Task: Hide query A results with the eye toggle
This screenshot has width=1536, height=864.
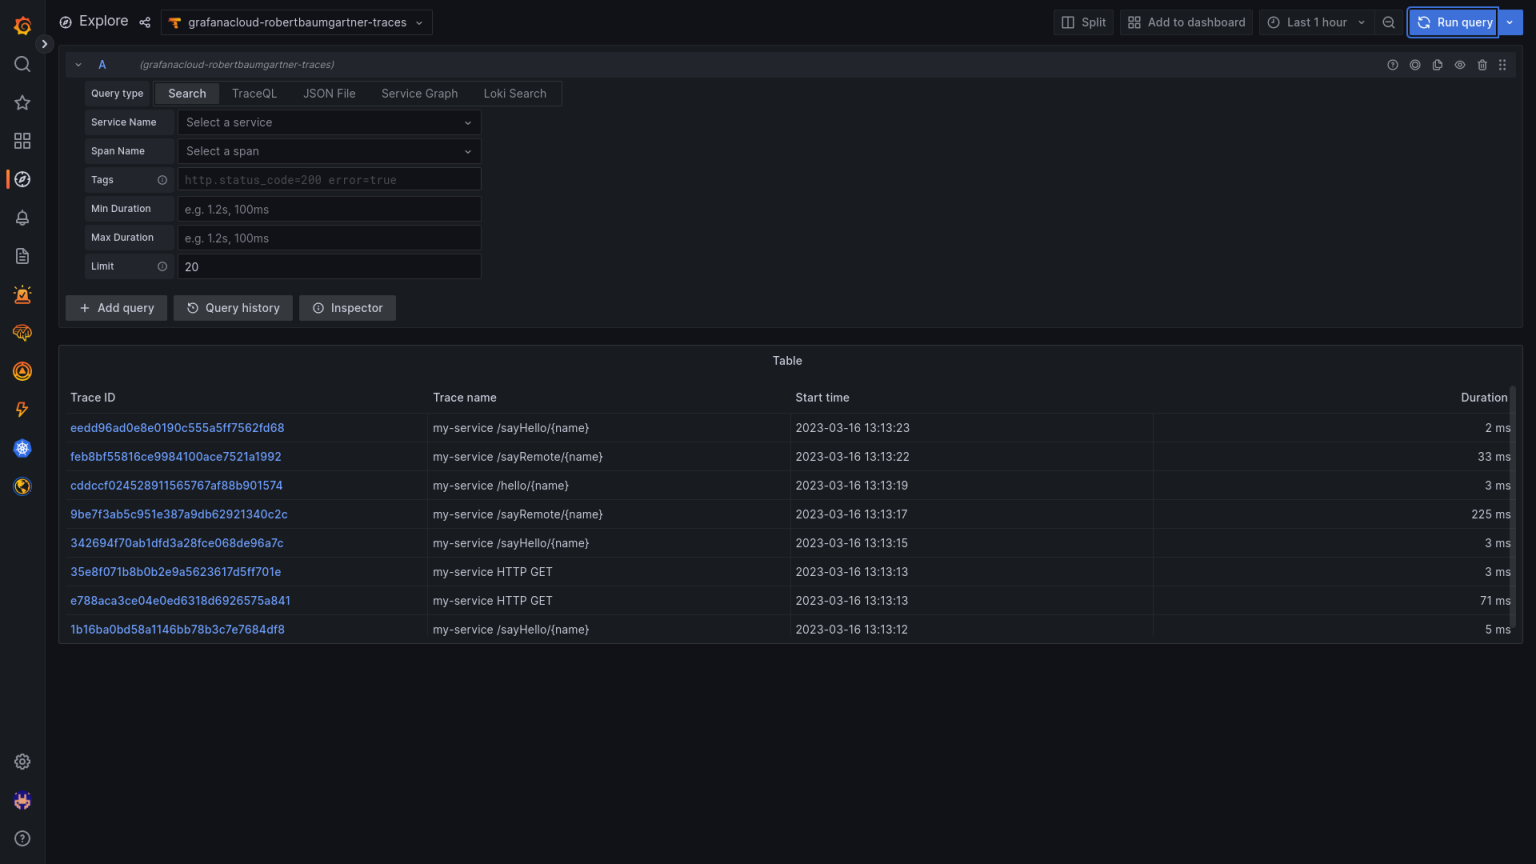Action: (1459, 64)
